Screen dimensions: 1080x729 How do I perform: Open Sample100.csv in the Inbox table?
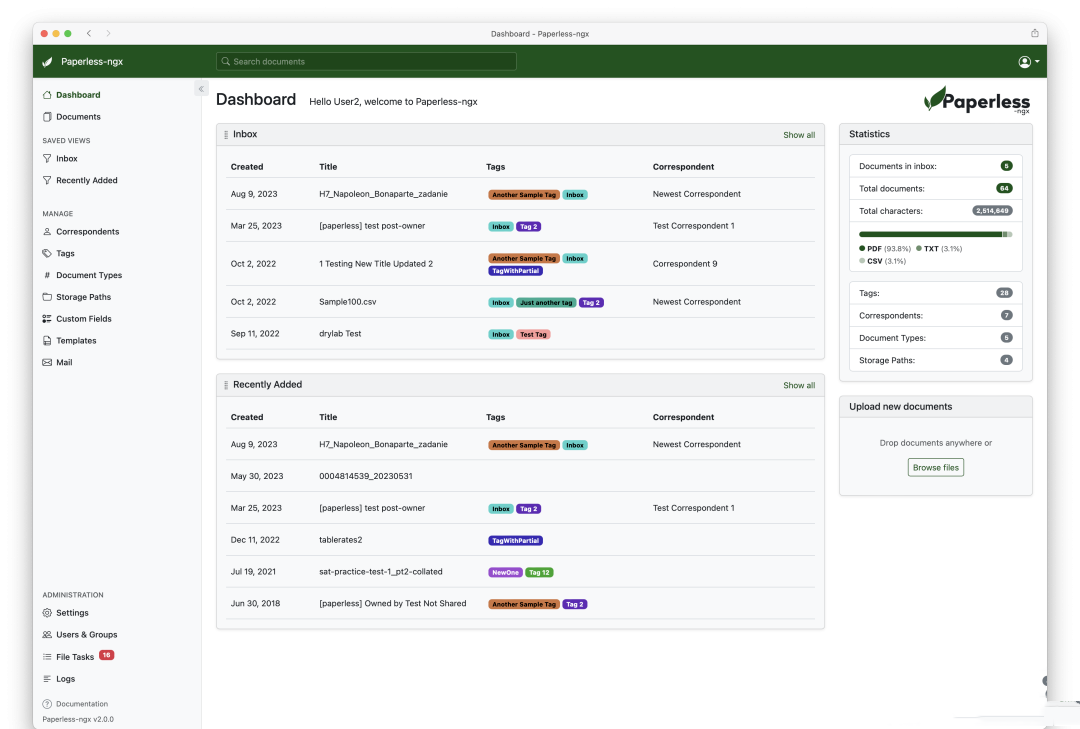pos(348,302)
